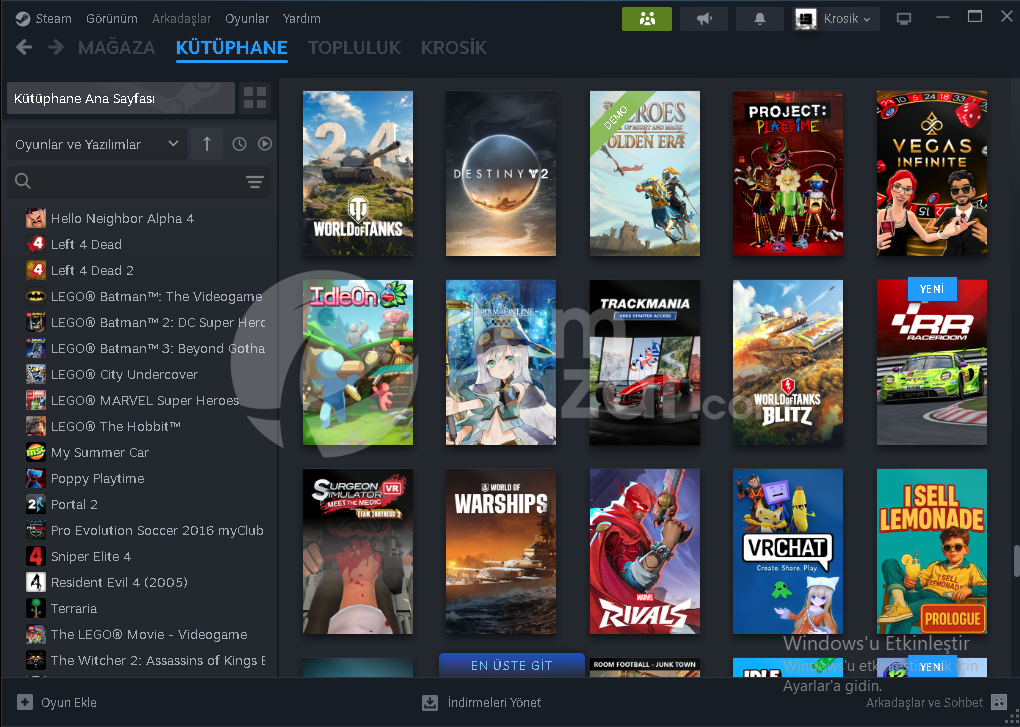This screenshot has width=1020, height=727.
Task: Switch to TOPLULUK tab
Action: [355, 47]
